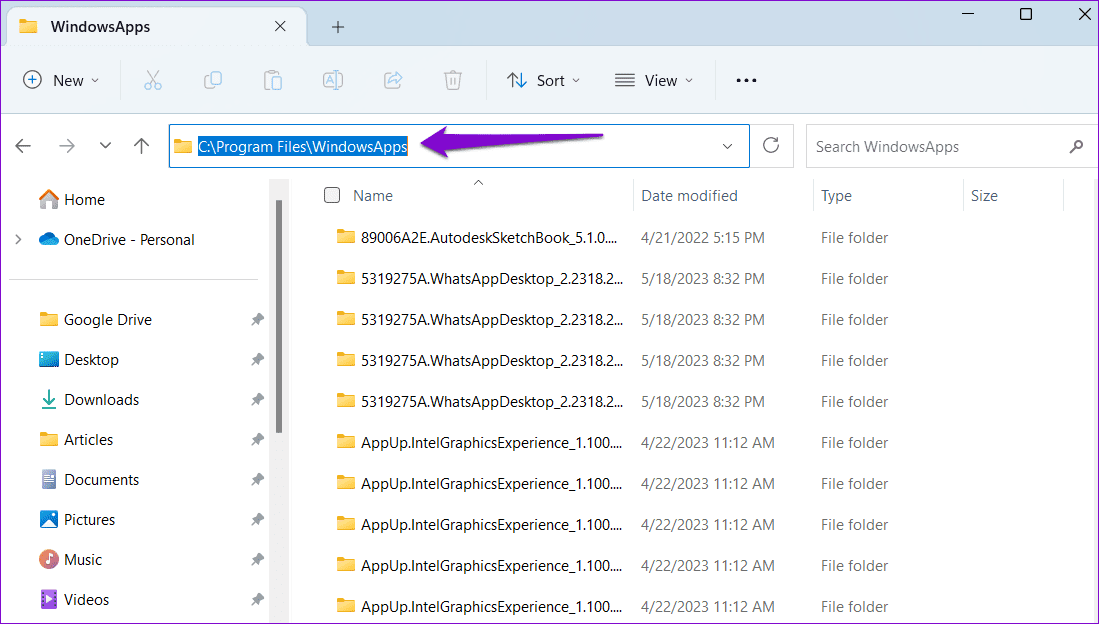Open Pictures in quick access

click(x=77, y=520)
